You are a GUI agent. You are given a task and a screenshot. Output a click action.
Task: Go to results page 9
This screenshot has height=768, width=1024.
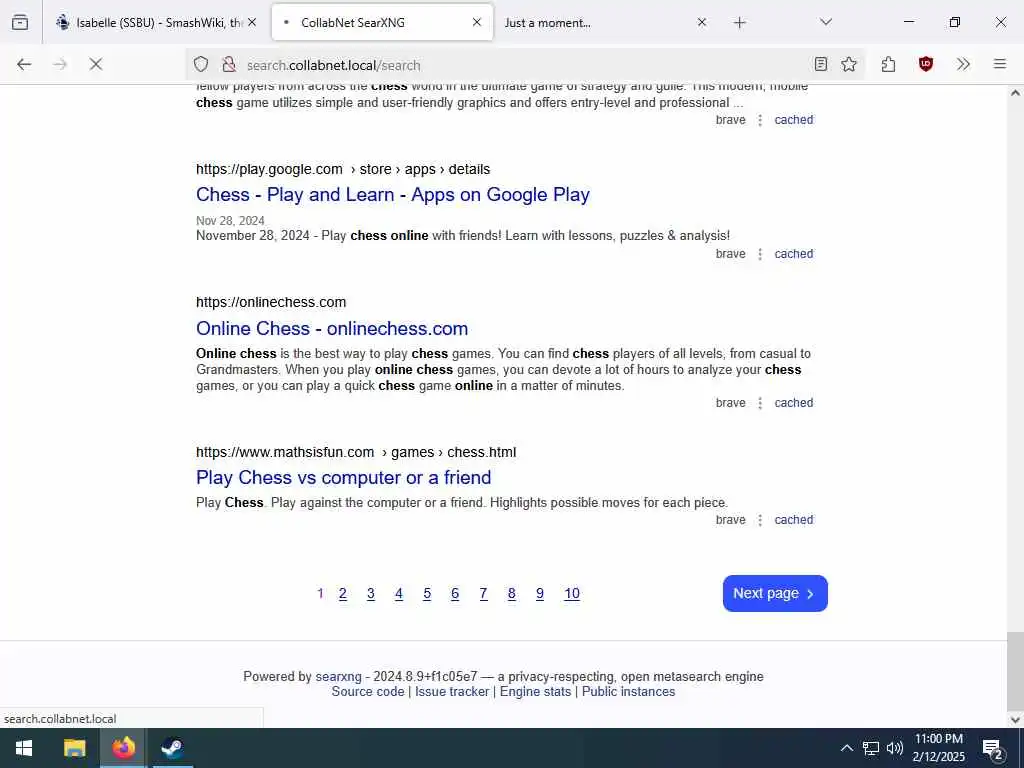coord(539,594)
